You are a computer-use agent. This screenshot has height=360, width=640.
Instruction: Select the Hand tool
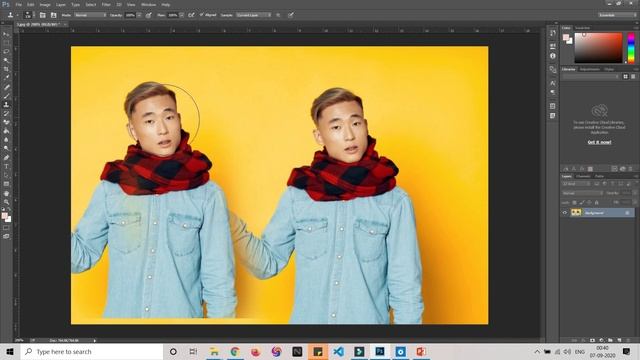coord(6,193)
